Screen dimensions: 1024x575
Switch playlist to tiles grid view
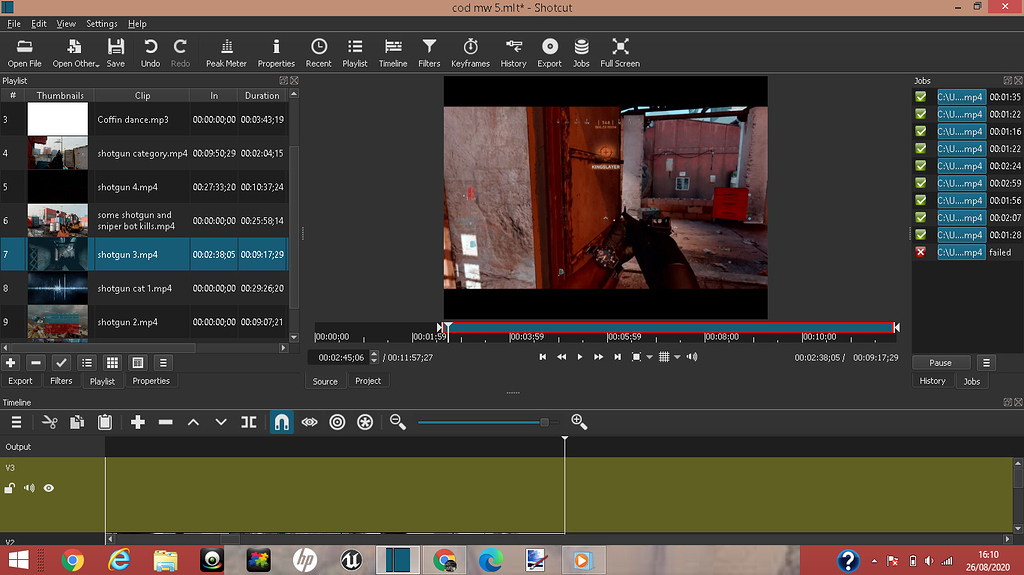point(112,363)
